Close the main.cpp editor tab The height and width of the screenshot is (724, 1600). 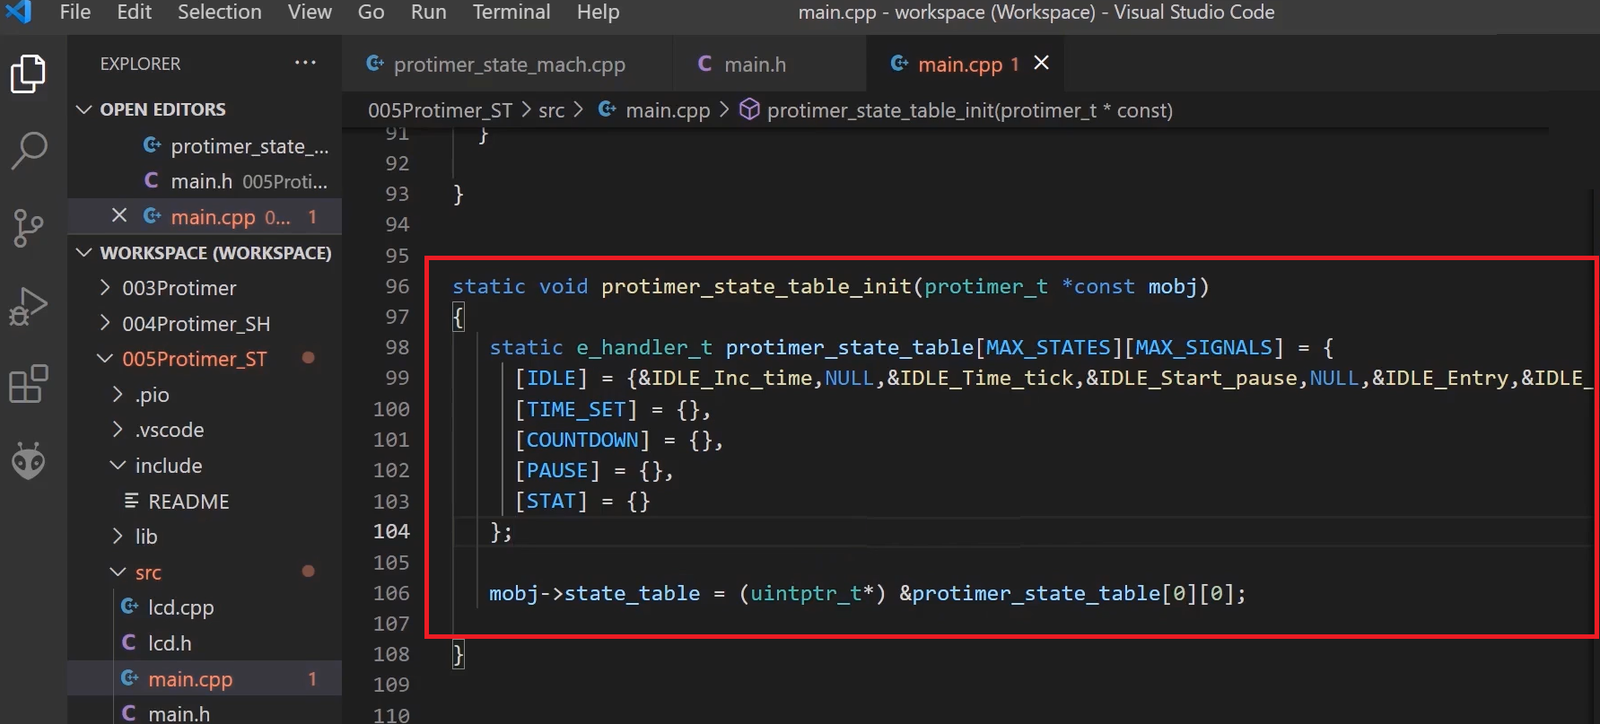(1041, 63)
